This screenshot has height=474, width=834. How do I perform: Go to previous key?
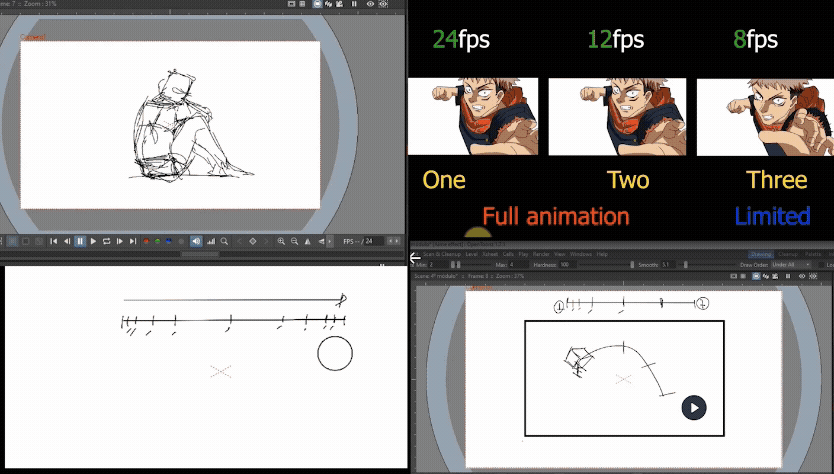(239, 241)
